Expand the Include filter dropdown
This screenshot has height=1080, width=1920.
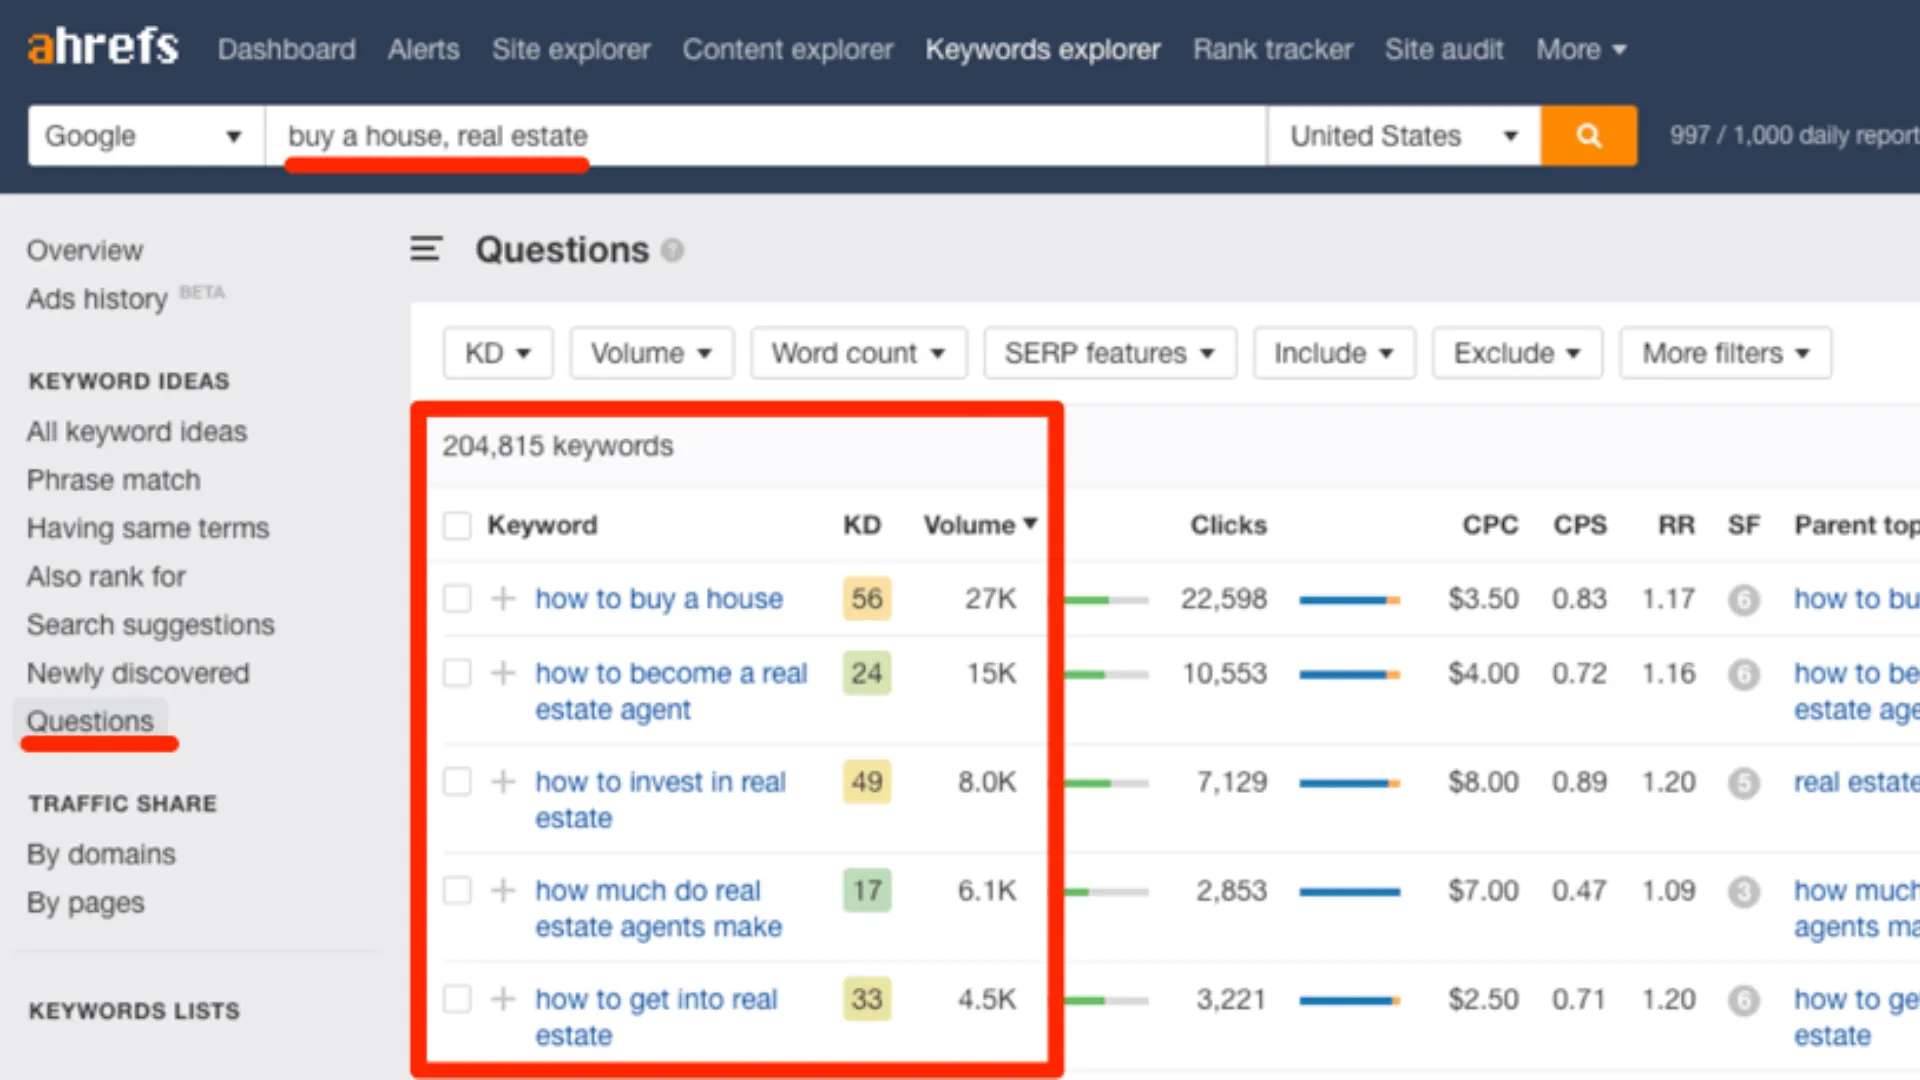1334,353
